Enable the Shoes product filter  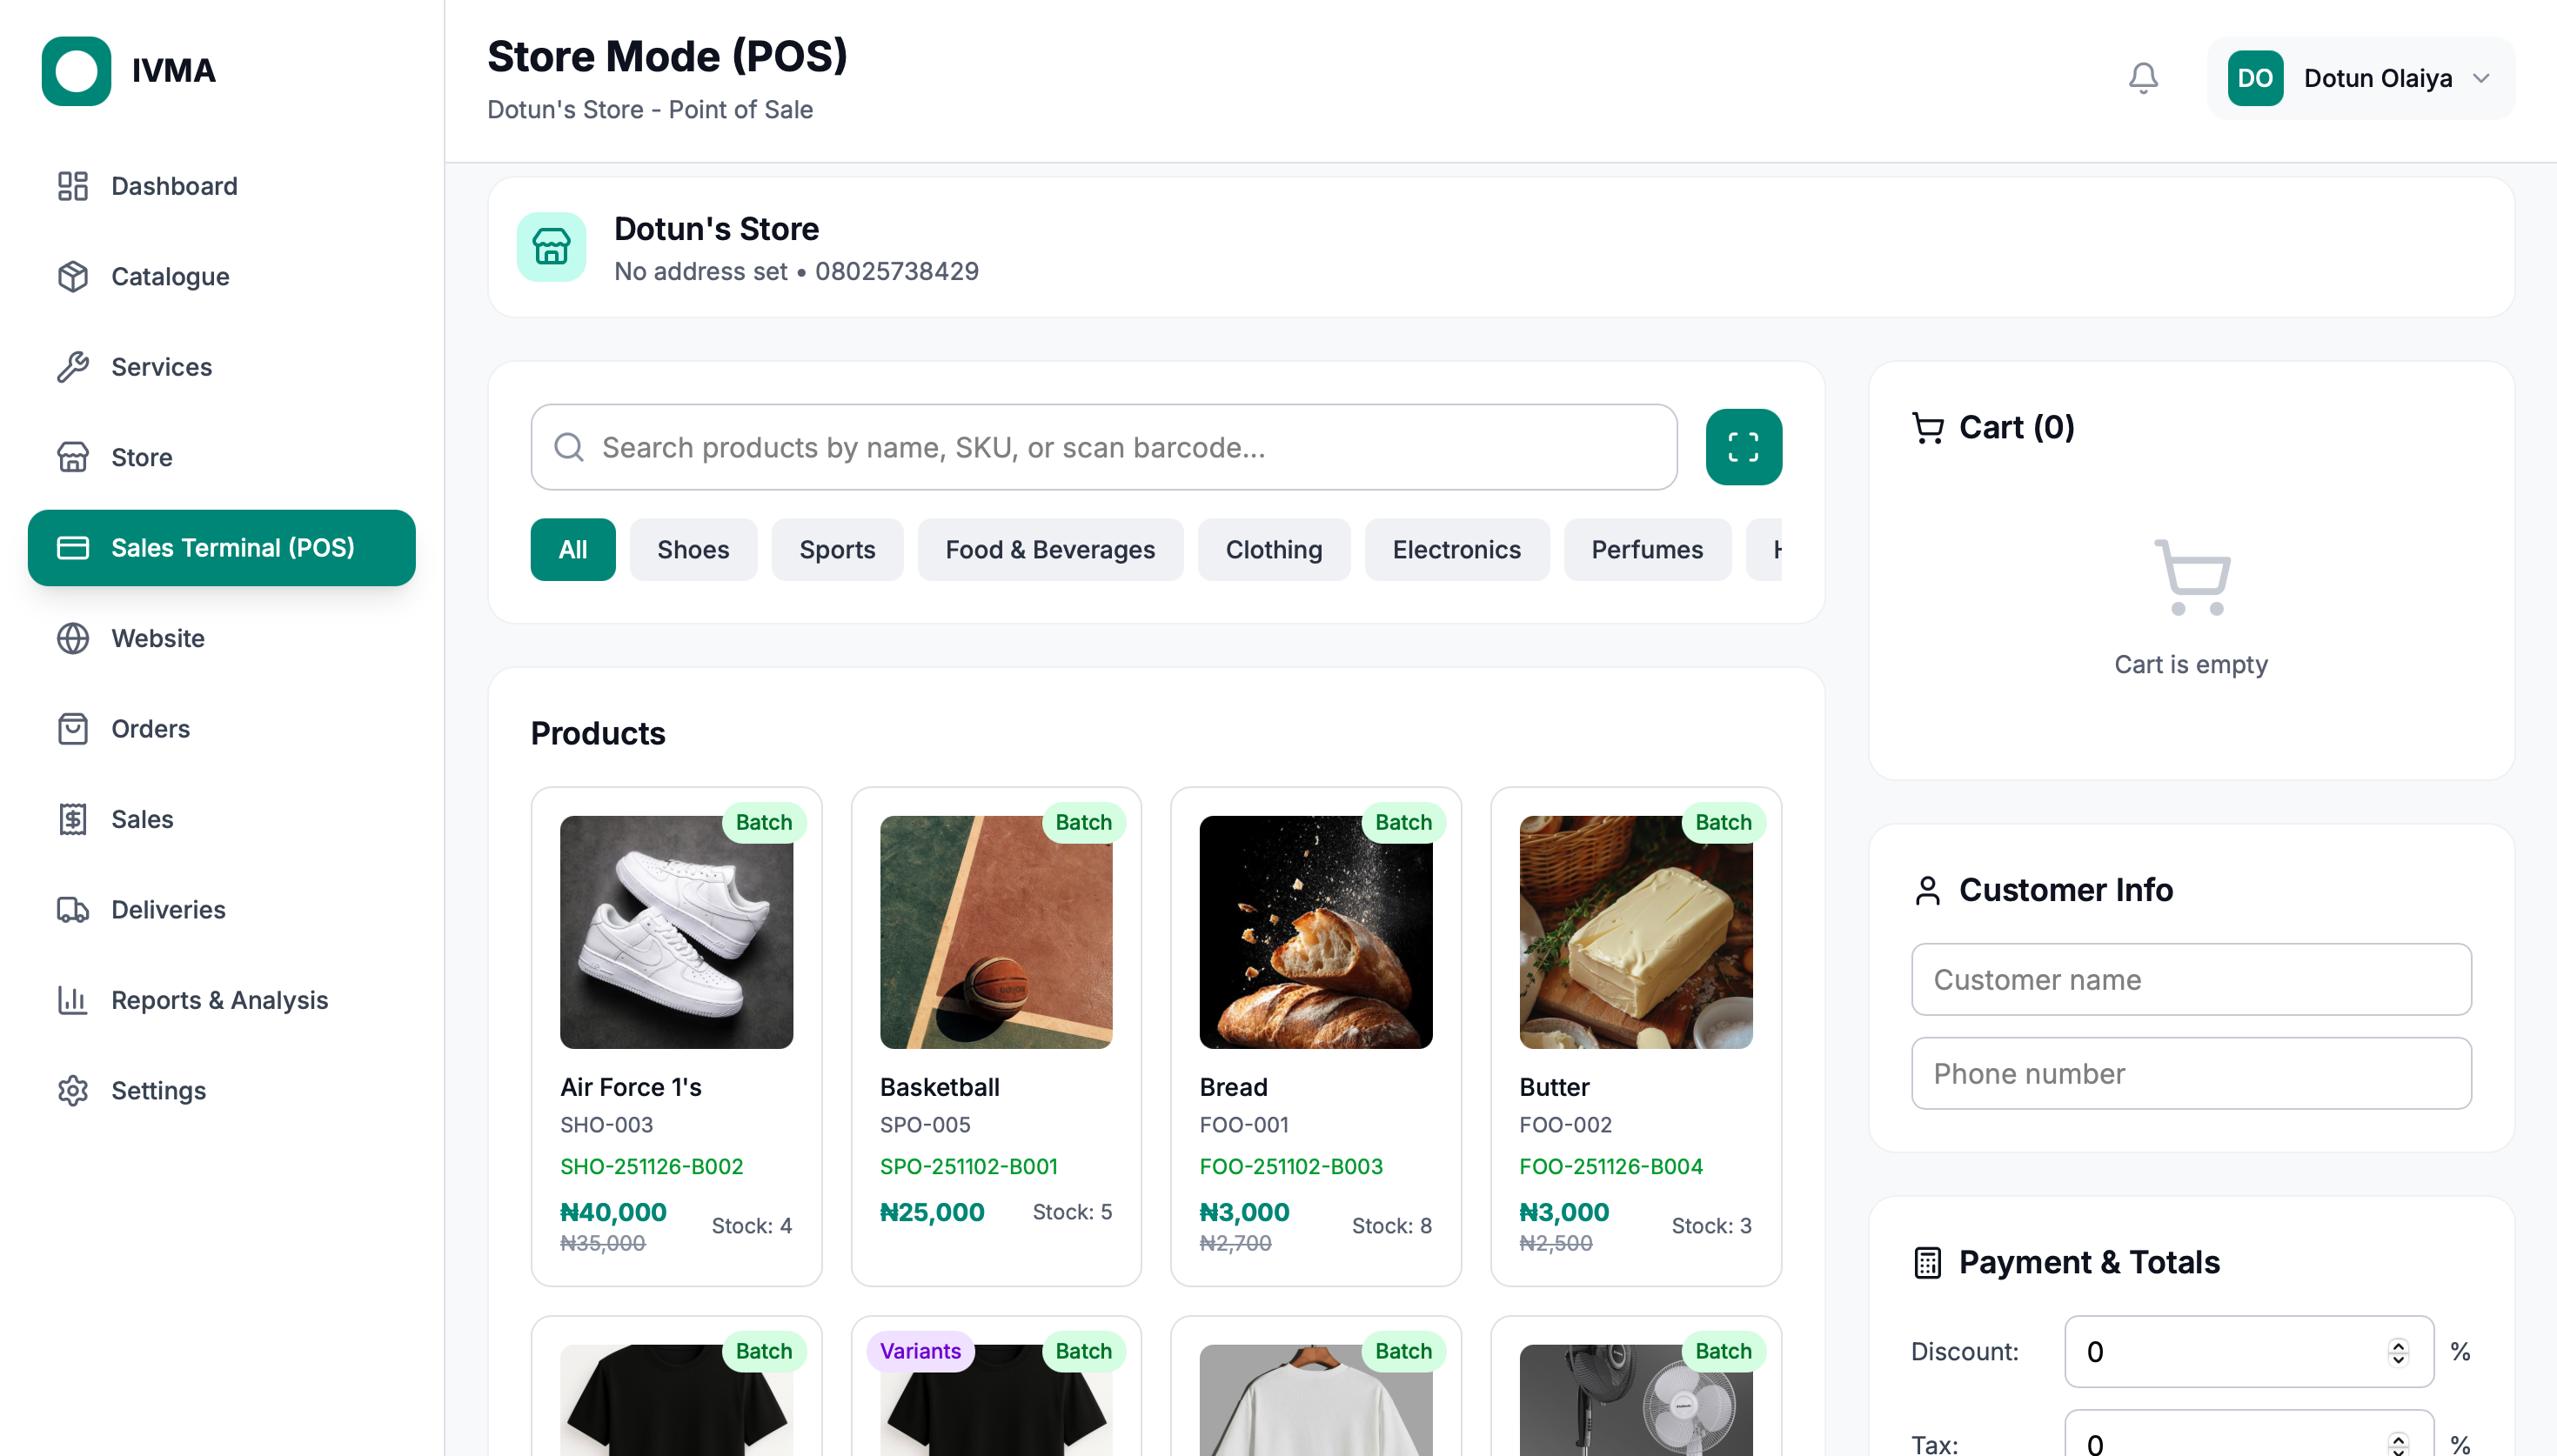coord(693,549)
